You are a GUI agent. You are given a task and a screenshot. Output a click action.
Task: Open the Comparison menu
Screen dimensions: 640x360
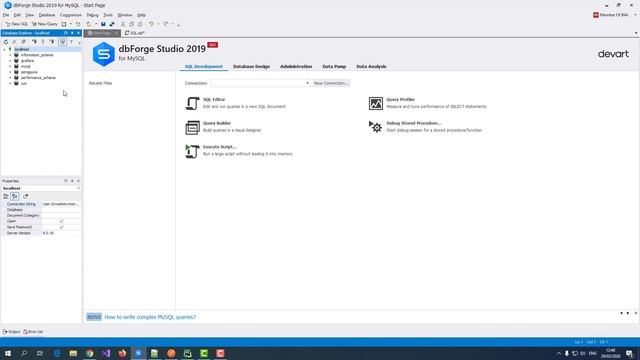[71, 15]
